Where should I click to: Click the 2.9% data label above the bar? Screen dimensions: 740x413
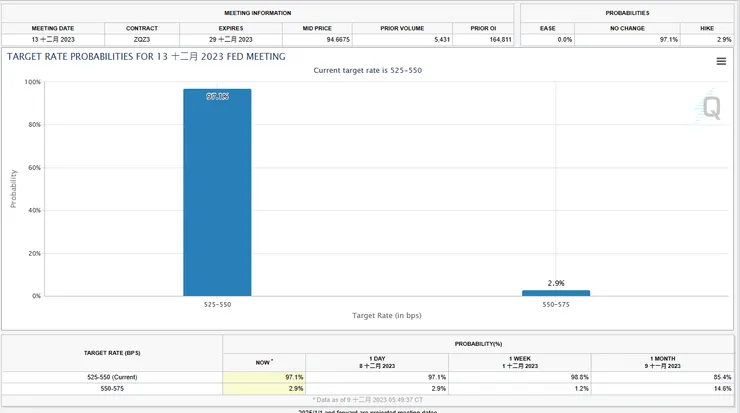[x=556, y=283]
